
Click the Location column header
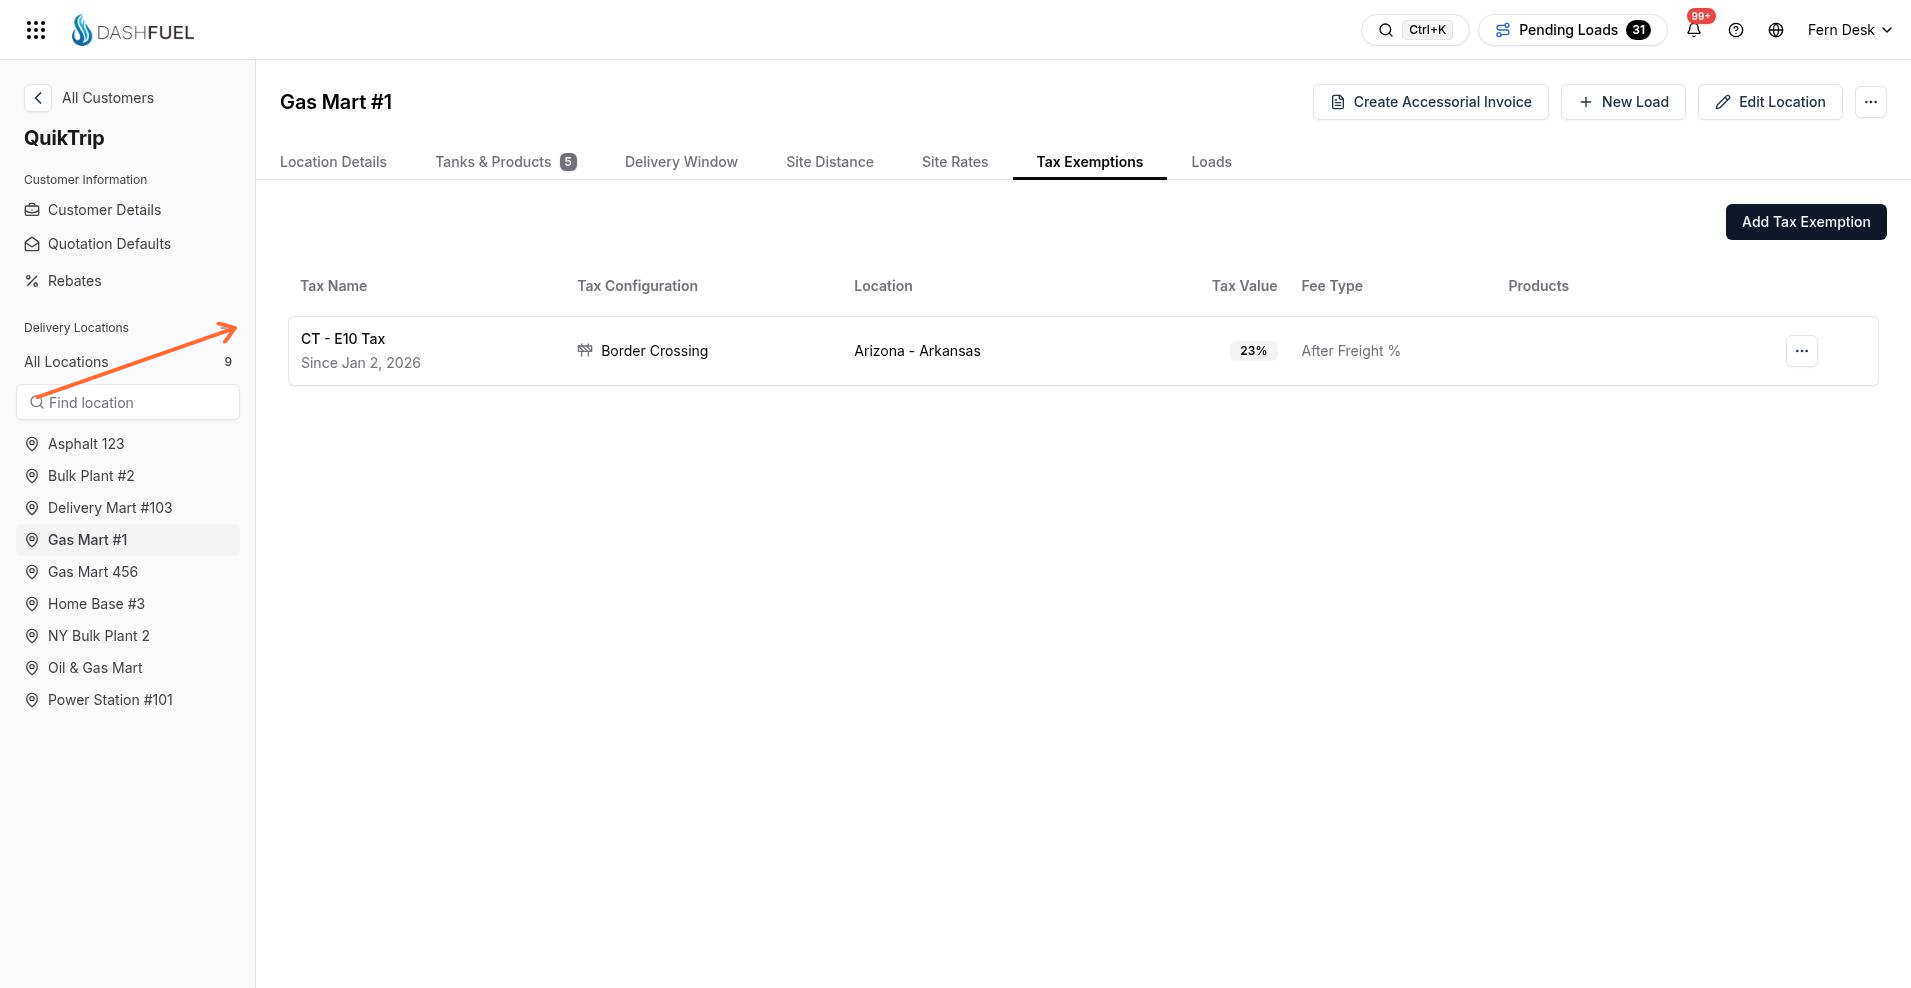(883, 286)
